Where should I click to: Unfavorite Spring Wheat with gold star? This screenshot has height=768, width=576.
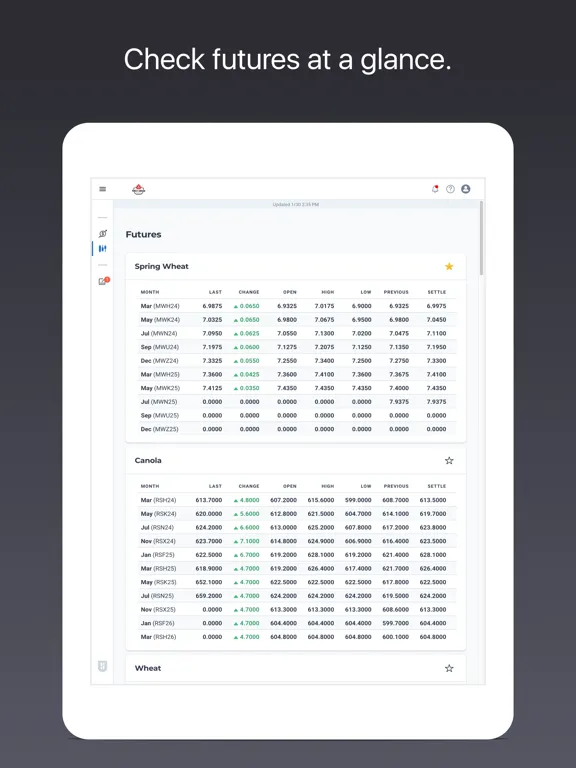[x=449, y=266]
